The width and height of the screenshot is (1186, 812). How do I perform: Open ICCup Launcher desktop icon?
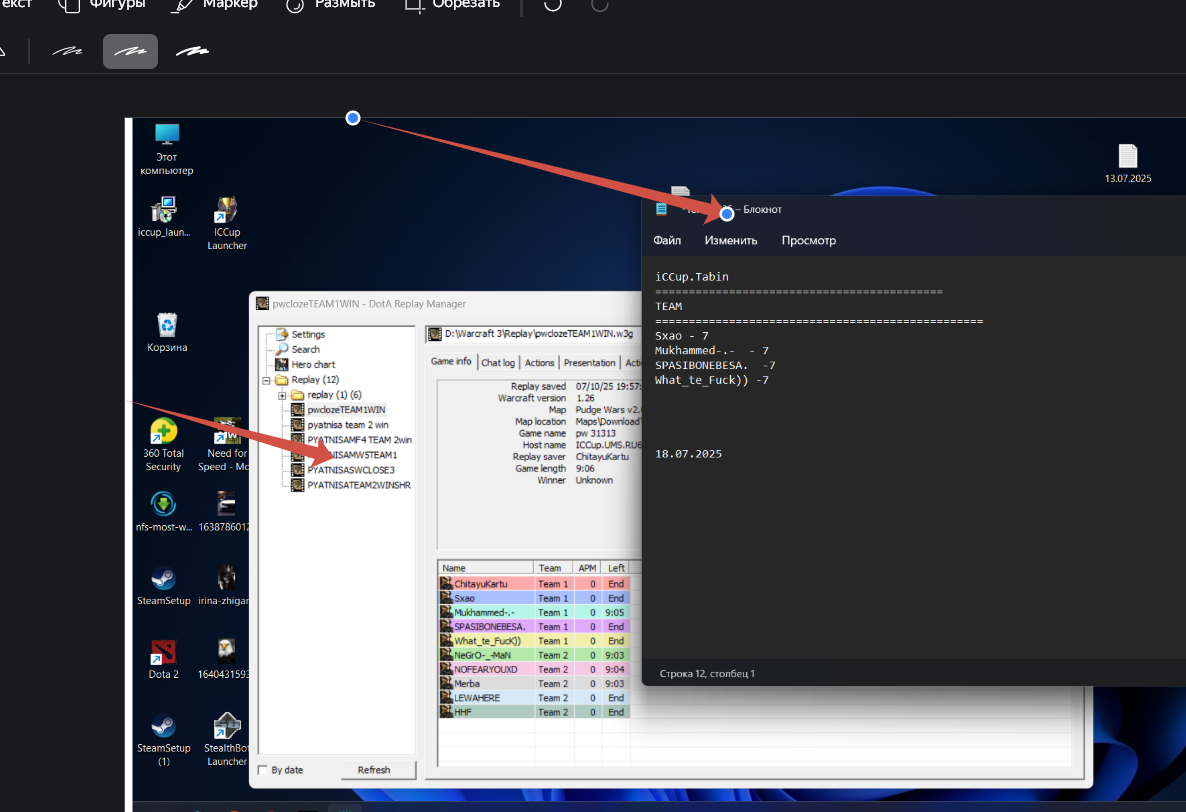point(226,224)
